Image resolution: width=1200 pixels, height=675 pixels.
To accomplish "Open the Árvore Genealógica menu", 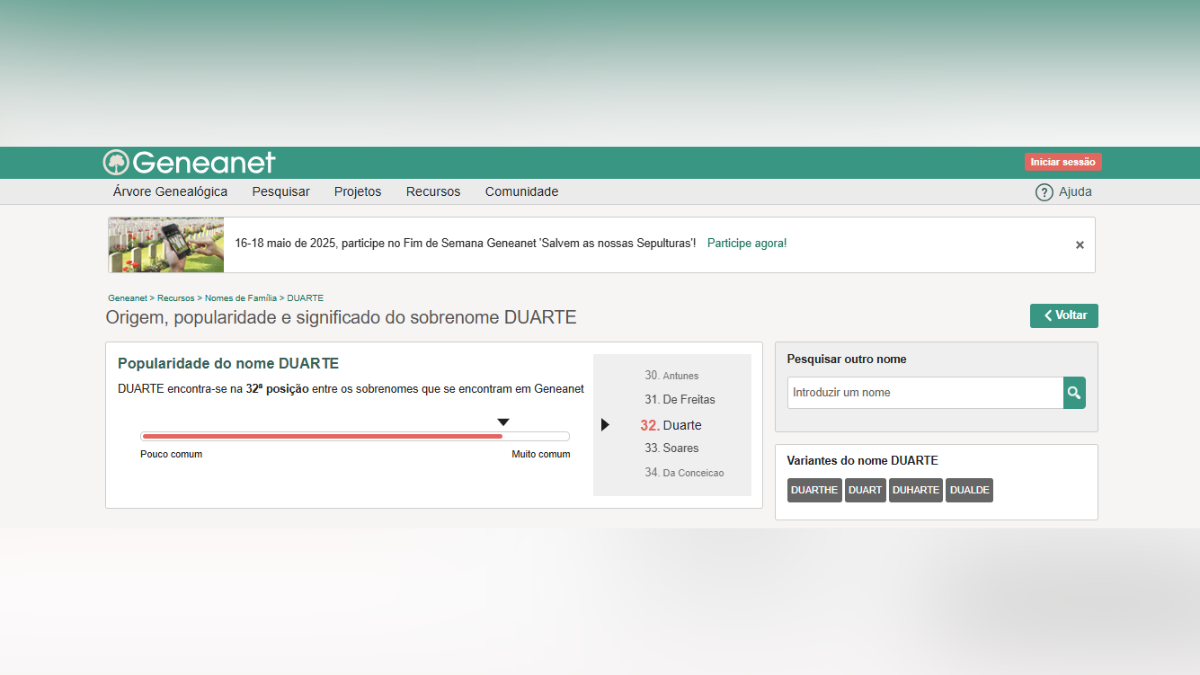I will [x=170, y=192].
